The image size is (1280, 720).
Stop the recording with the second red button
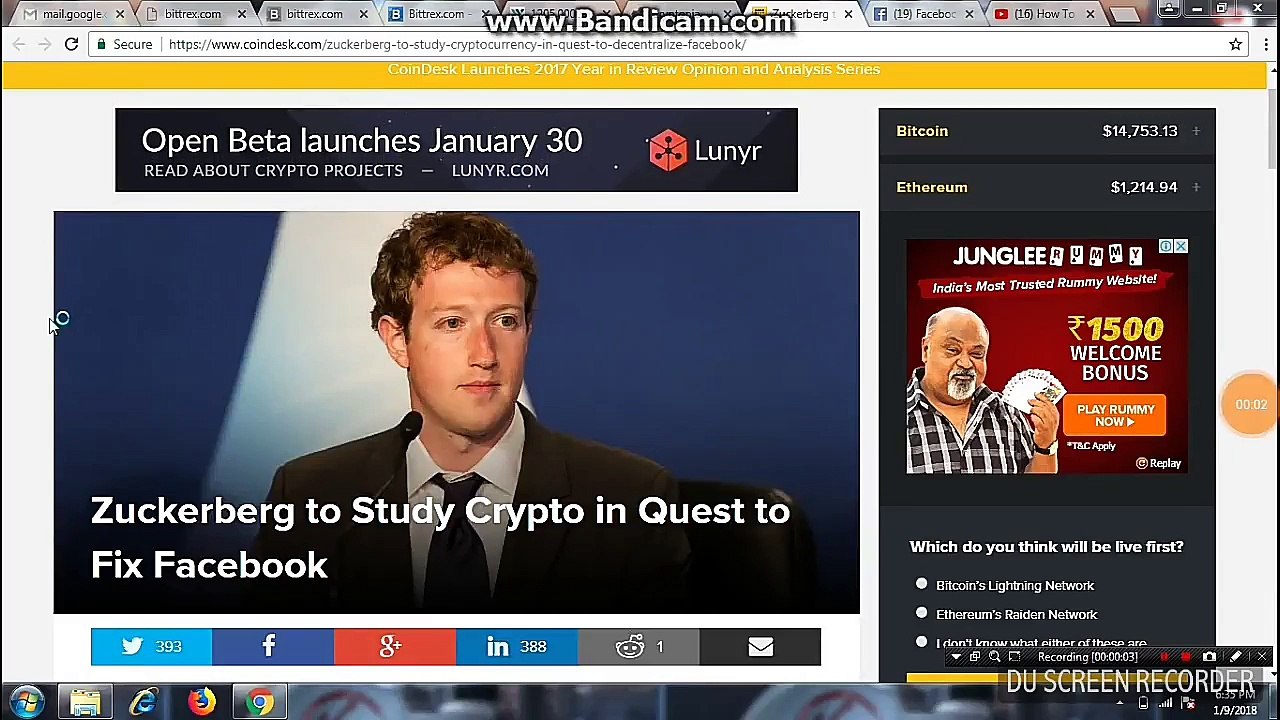pos(1186,657)
